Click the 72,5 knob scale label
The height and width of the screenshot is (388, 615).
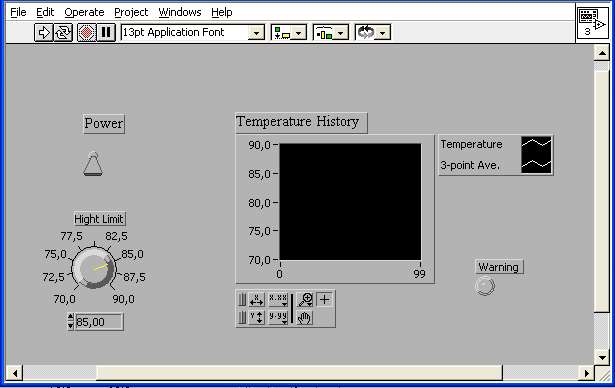(x=53, y=277)
